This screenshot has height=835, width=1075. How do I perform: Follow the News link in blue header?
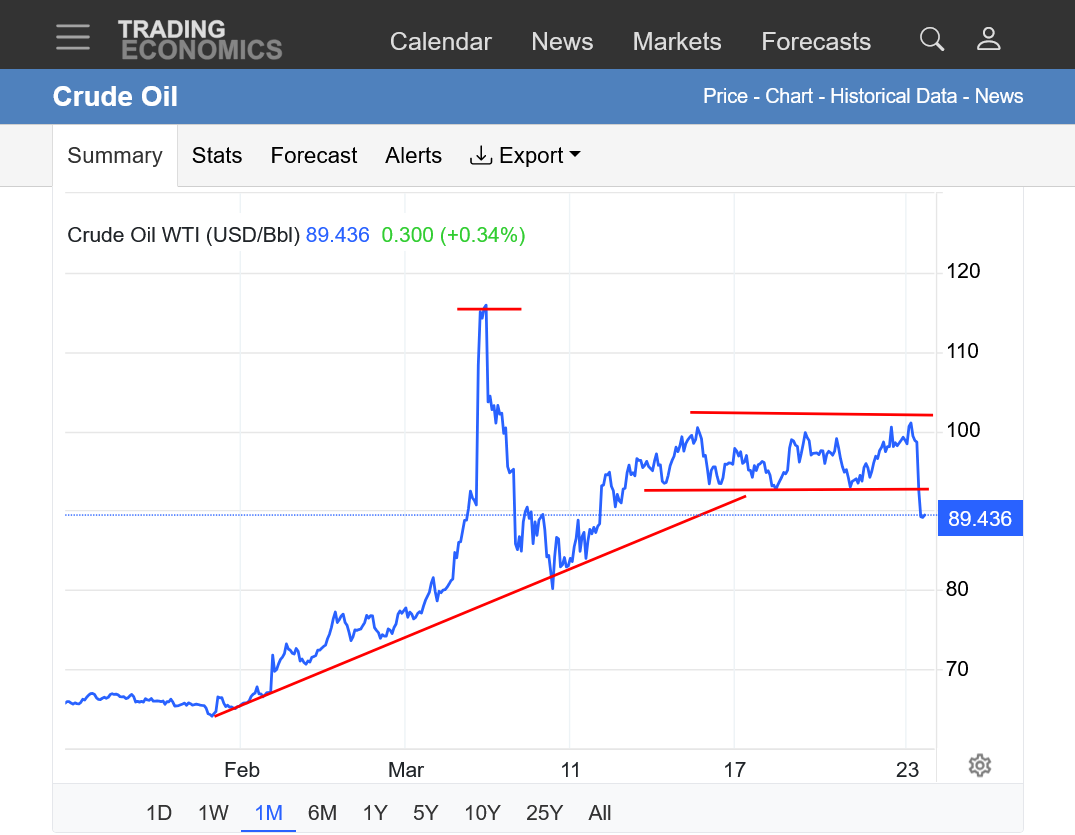tap(999, 96)
